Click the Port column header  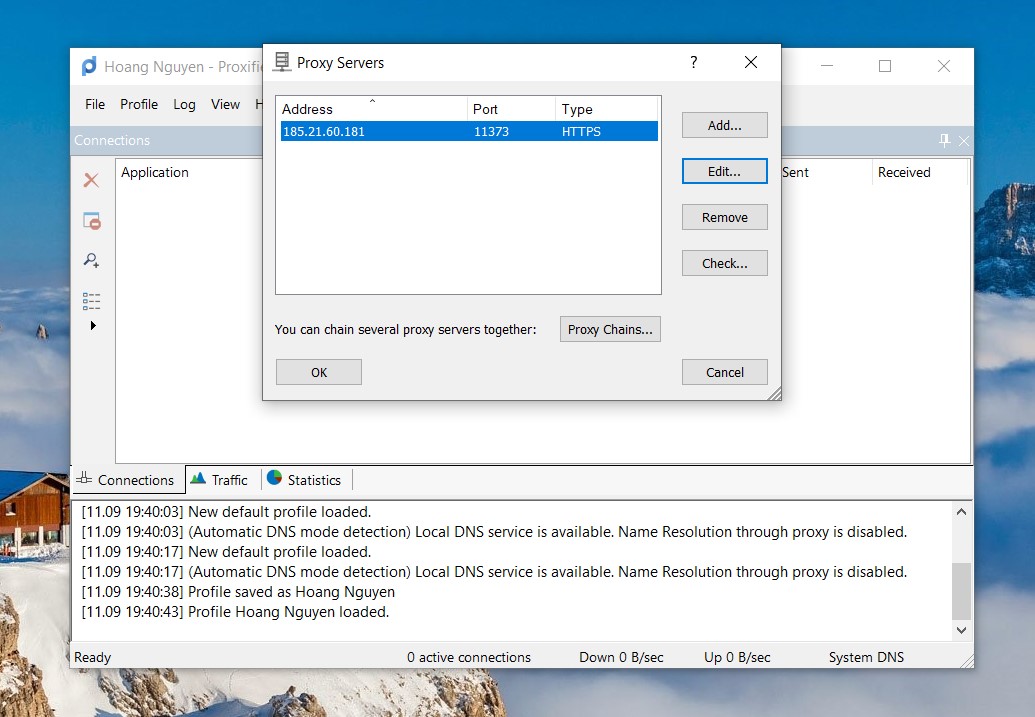pos(510,109)
